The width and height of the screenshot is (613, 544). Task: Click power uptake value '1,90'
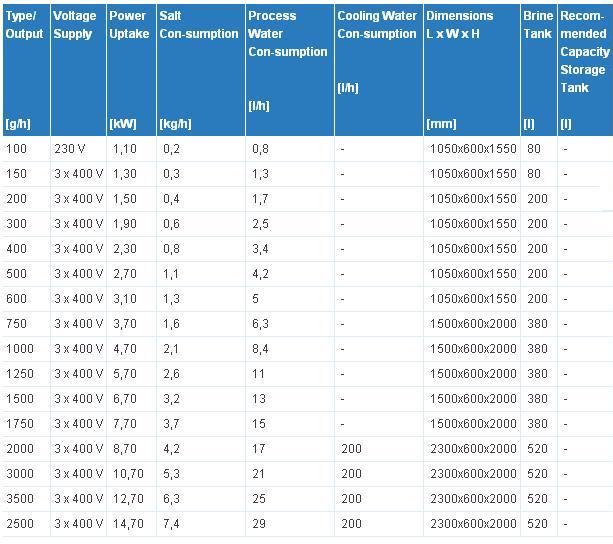click(125, 224)
